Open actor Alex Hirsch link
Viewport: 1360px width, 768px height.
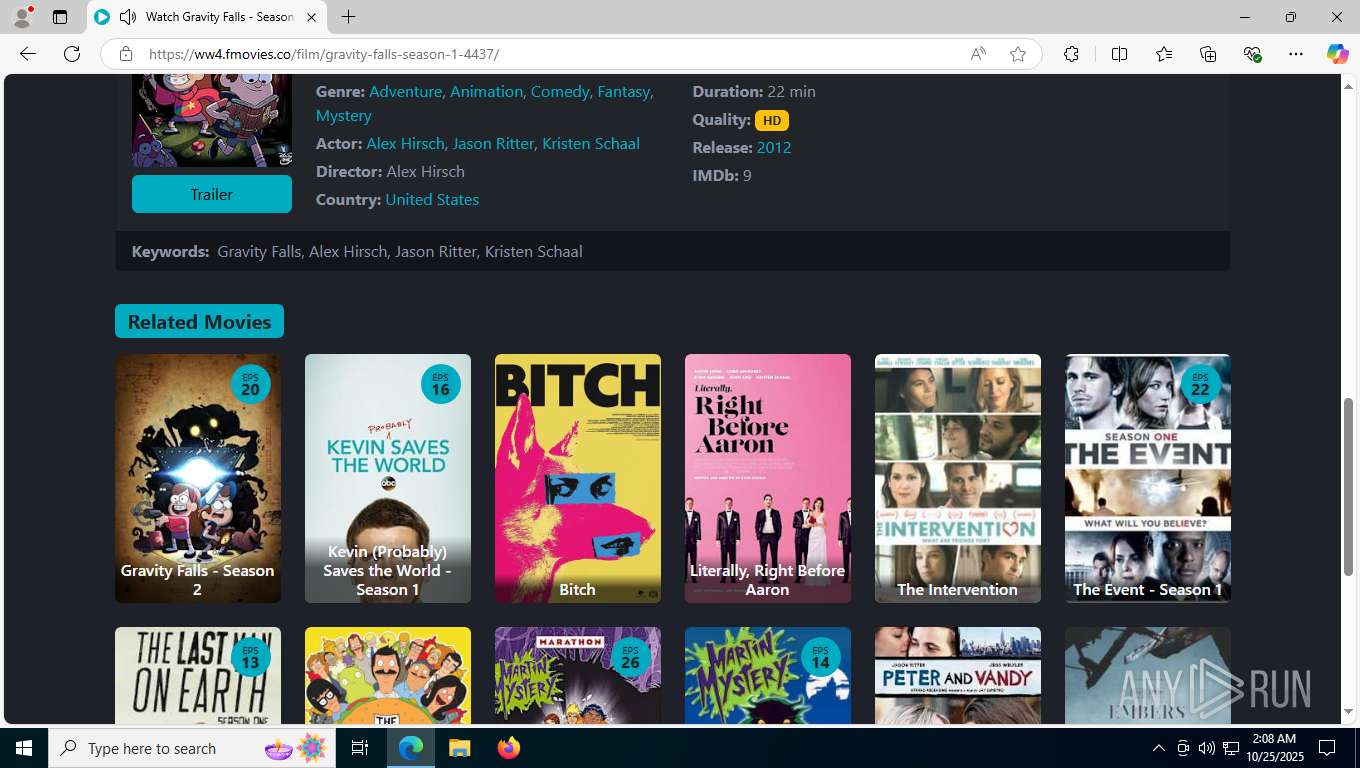pyautogui.click(x=405, y=143)
